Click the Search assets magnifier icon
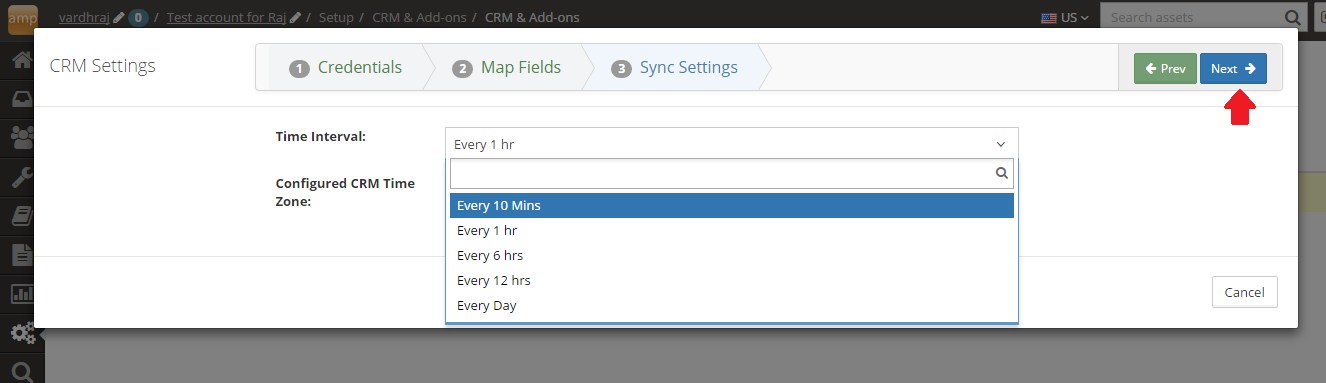The image size is (1326, 383). click(1292, 17)
